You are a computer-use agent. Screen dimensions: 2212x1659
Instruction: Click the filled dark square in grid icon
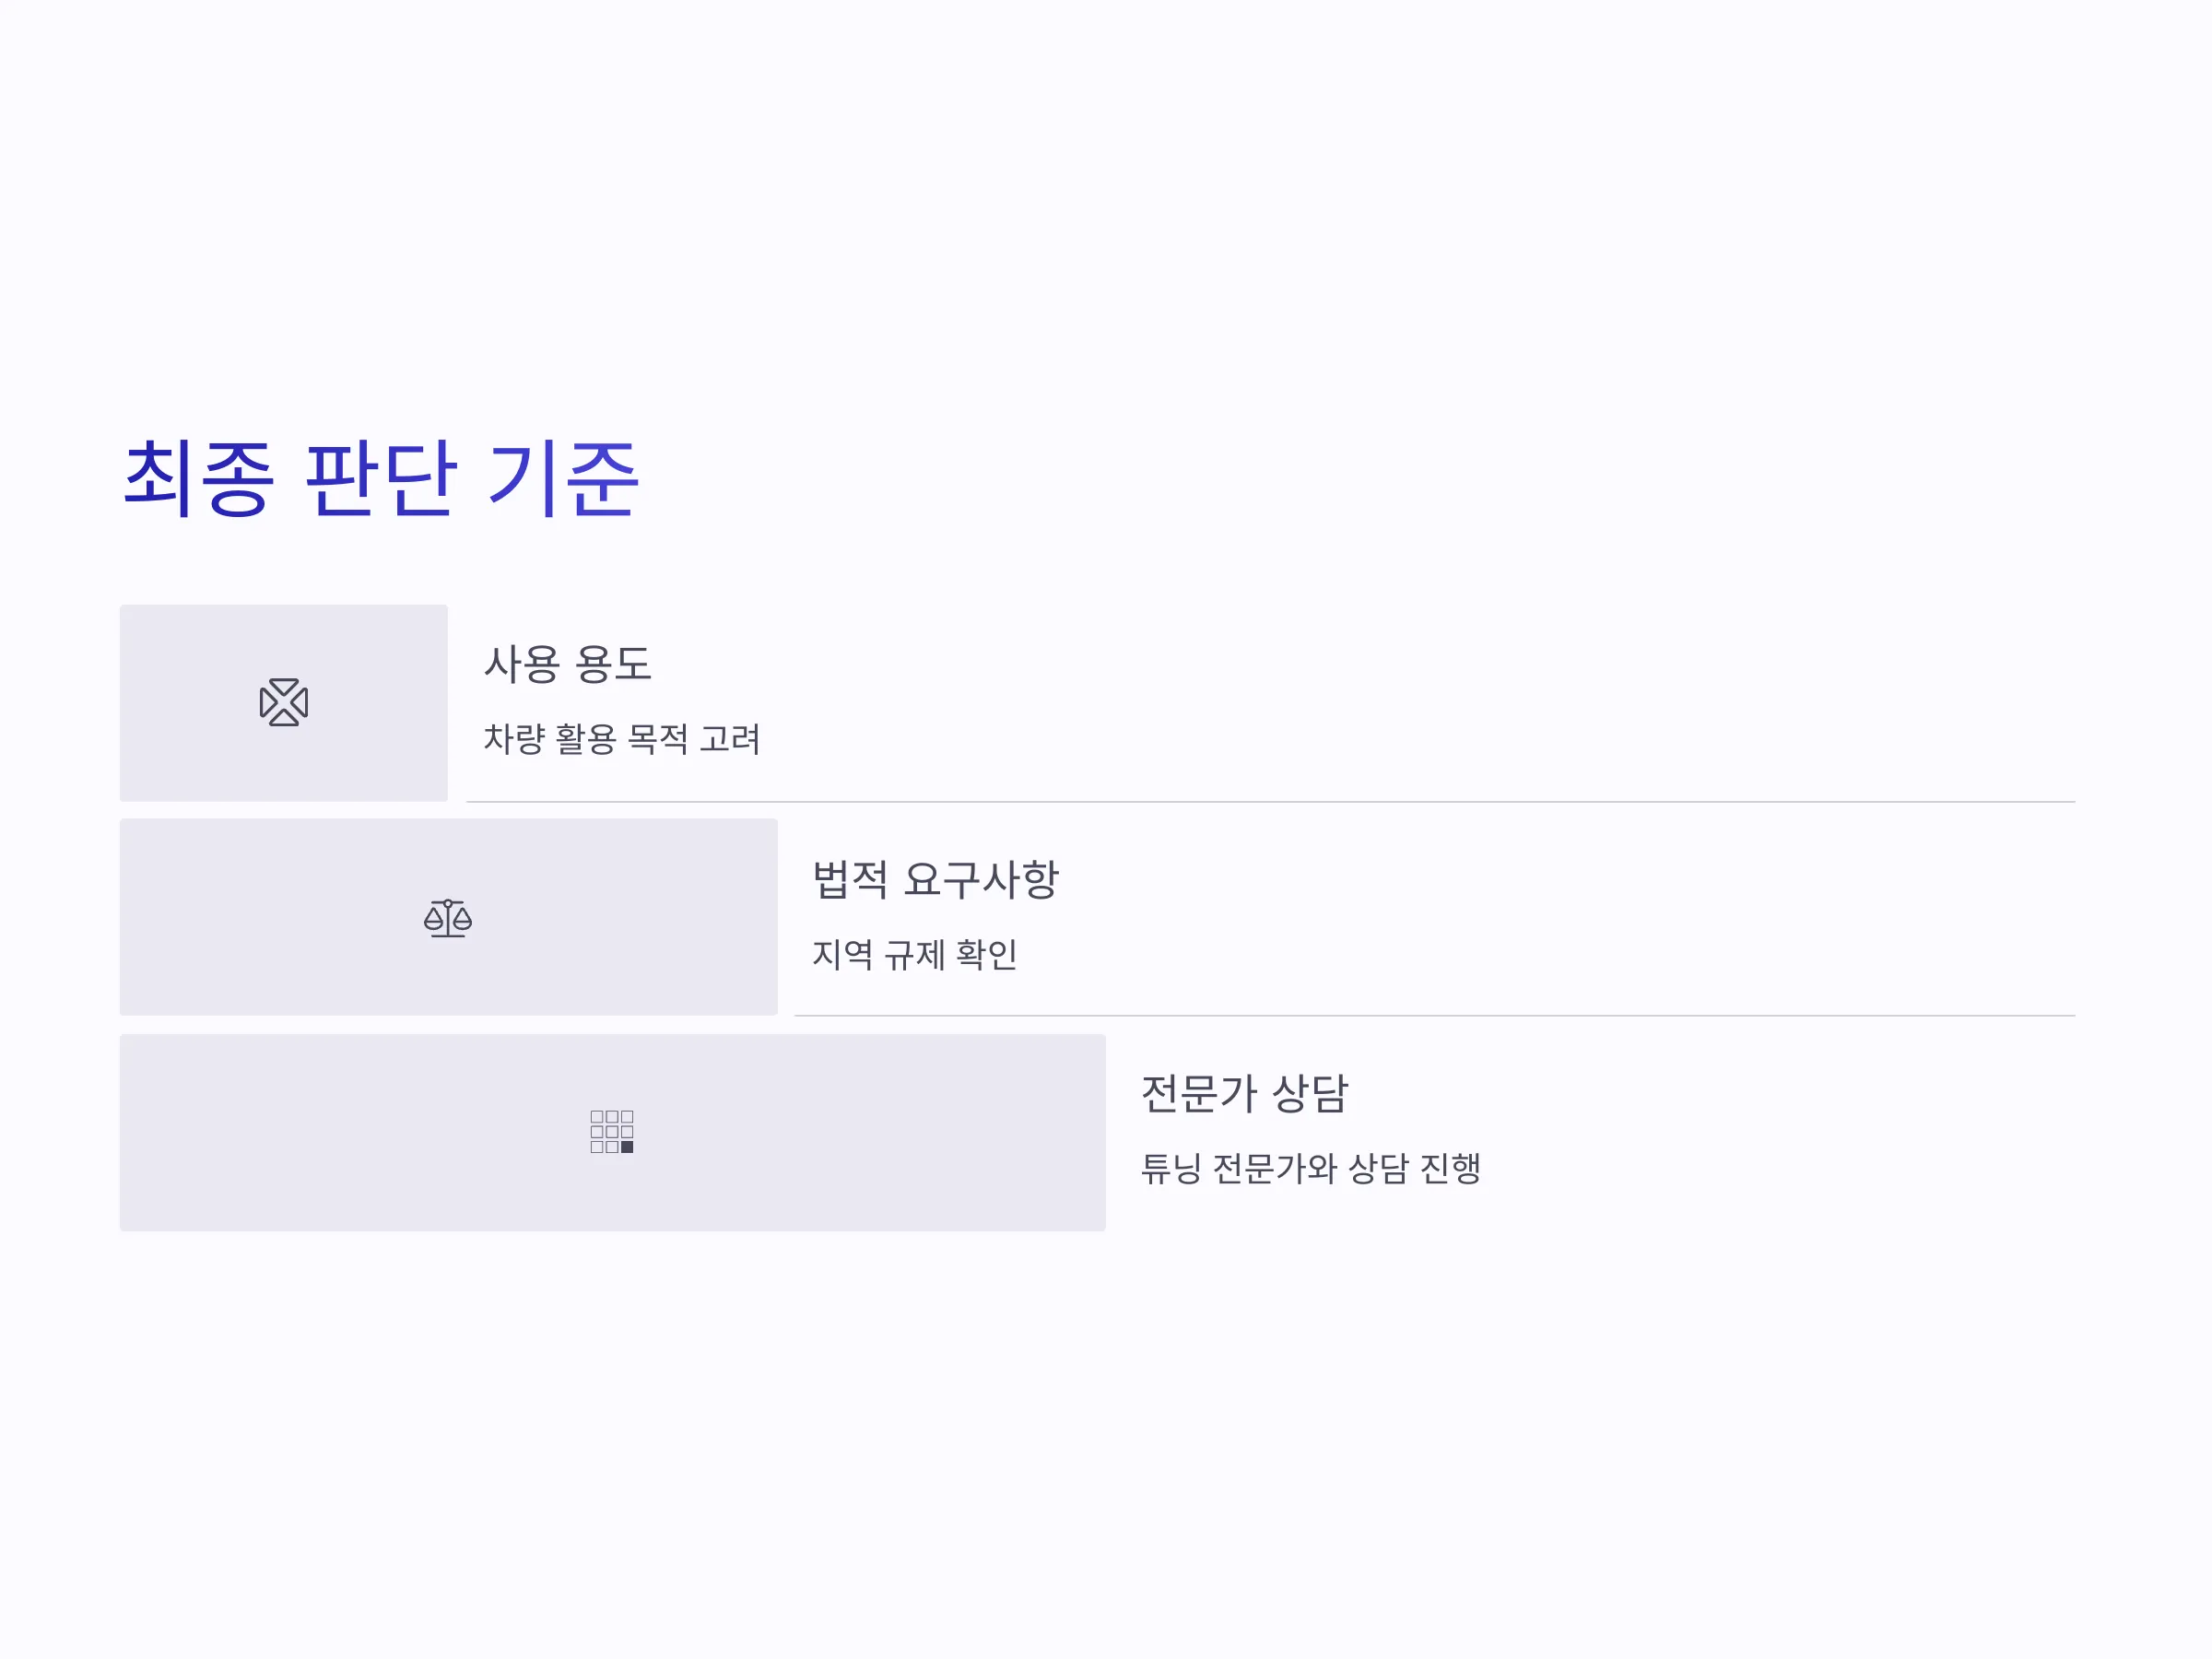pyautogui.click(x=627, y=1147)
